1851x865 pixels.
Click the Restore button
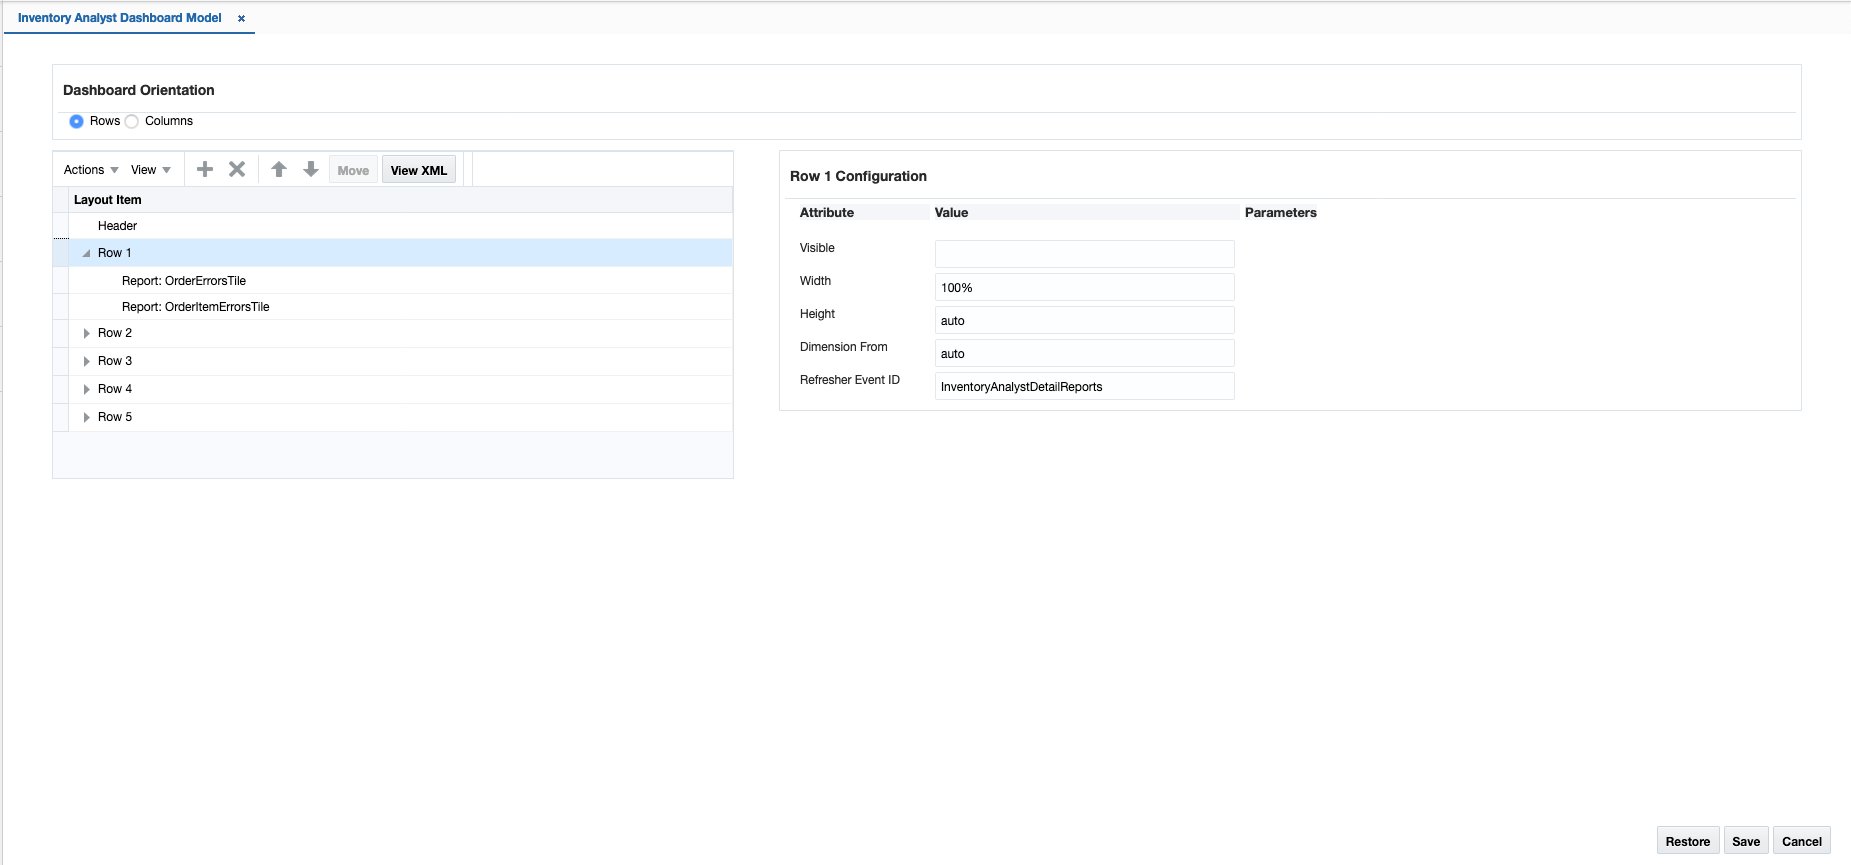coord(1688,841)
